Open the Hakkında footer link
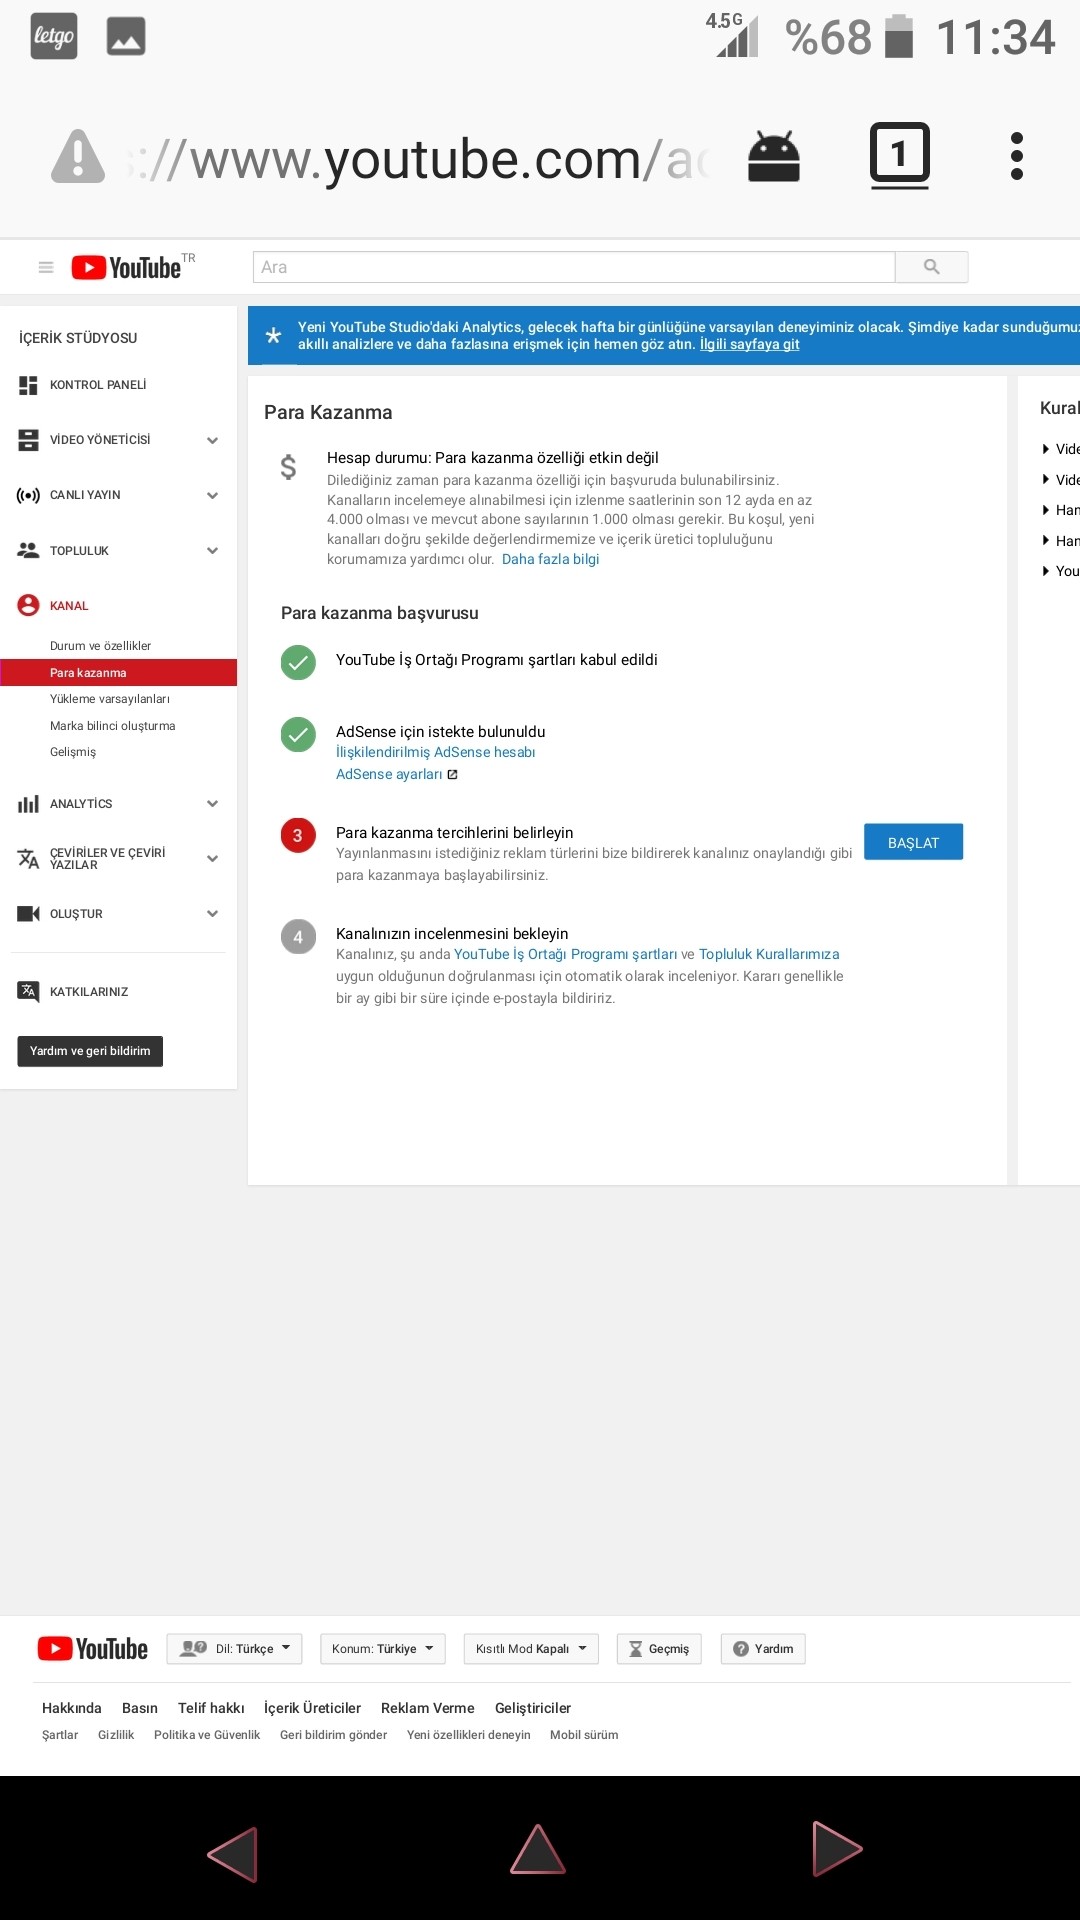The height and width of the screenshot is (1920, 1080). pos(72,1708)
